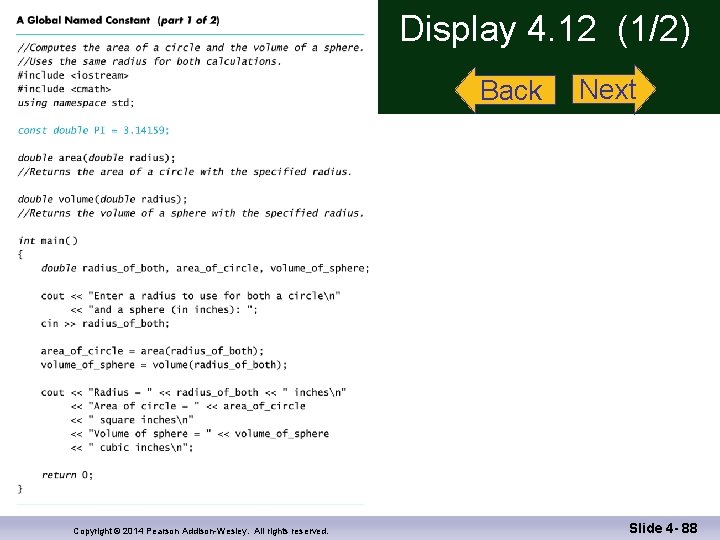Click the 'double radius_of_both, area_of_circle' declaration line
Viewport: 720px width, 540px height.
click(x=205, y=268)
